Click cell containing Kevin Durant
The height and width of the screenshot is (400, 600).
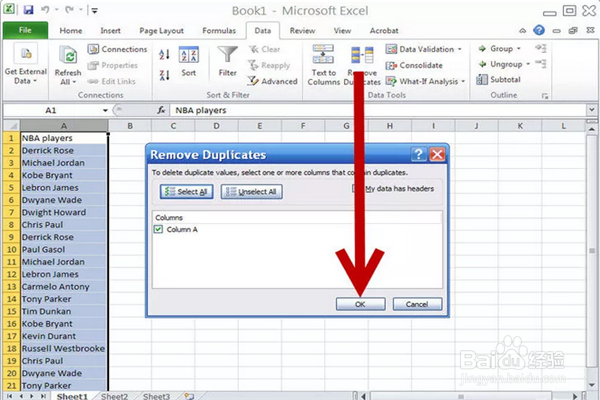(64, 336)
